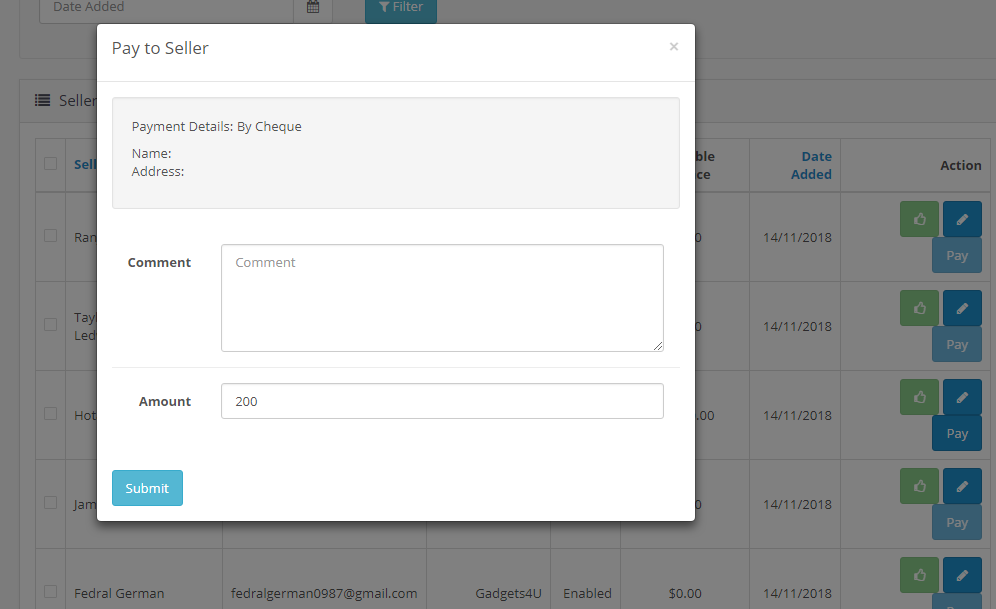Click the approve thumbs-up icon in second row

pos(919,308)
